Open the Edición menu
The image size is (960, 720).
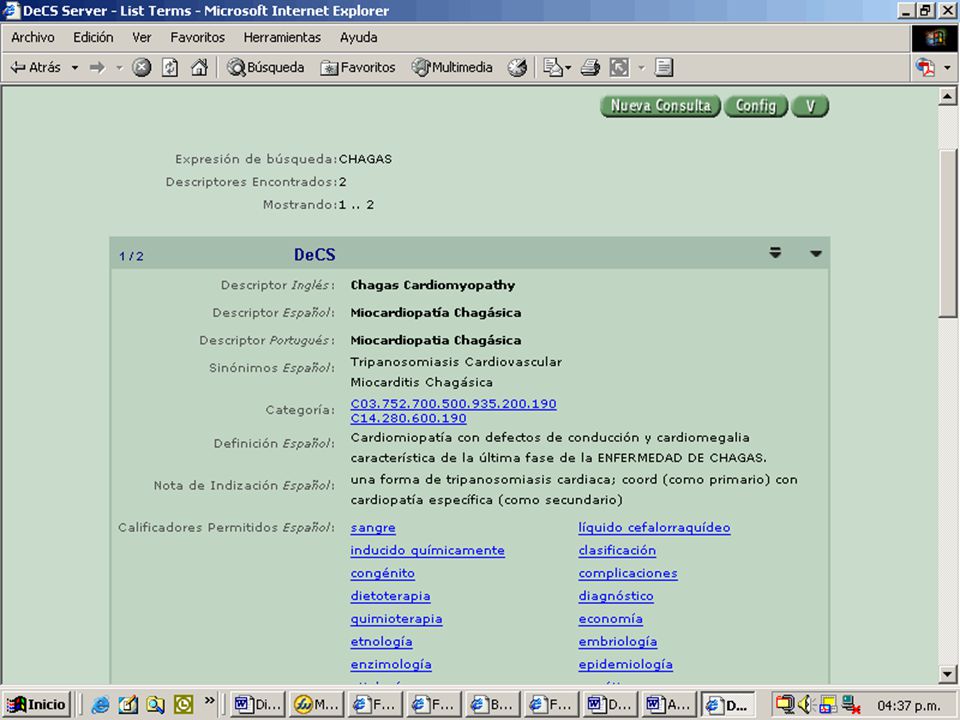pyautogui.click(x=93, y=37)
